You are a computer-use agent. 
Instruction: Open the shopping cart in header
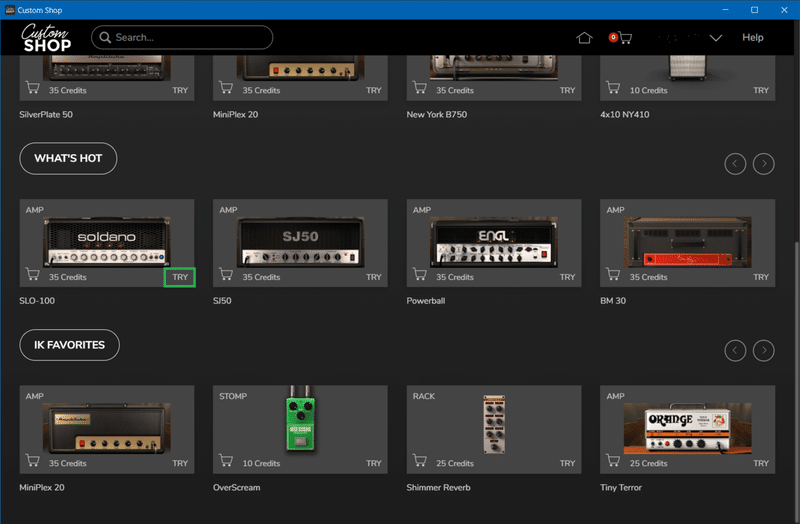pyautogui.click(x=621, y=38)
